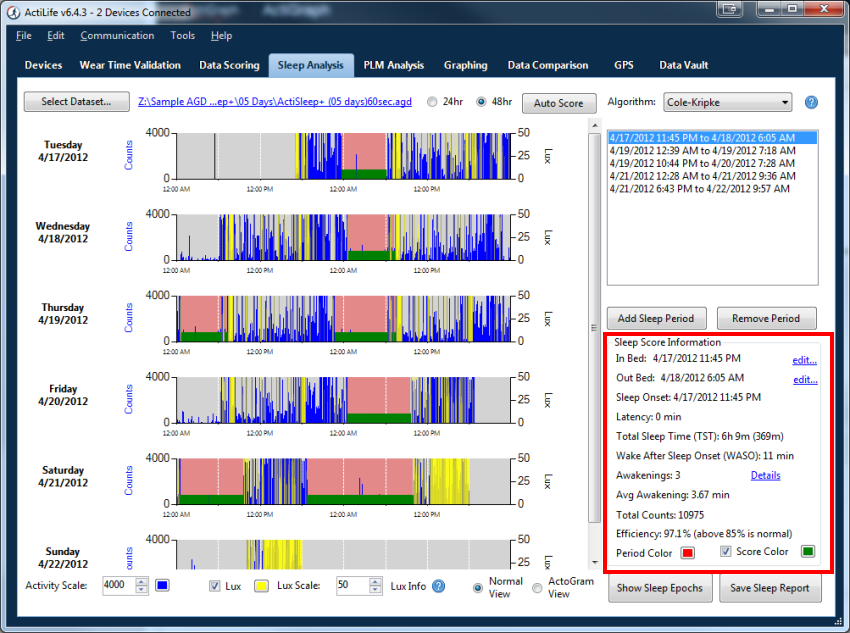This screenshot has width=850, height=633.
Task: Increase the Activity Scale stepper value
Action: click(141, 582)
